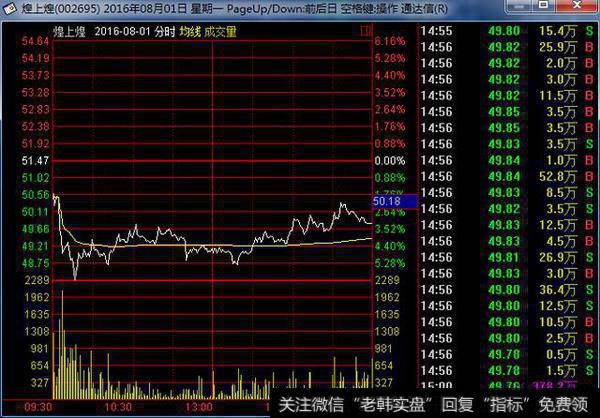Click the 50.11 price axis label
The image size is (600, 418).
pyautogui.click(x=36, y=212)
